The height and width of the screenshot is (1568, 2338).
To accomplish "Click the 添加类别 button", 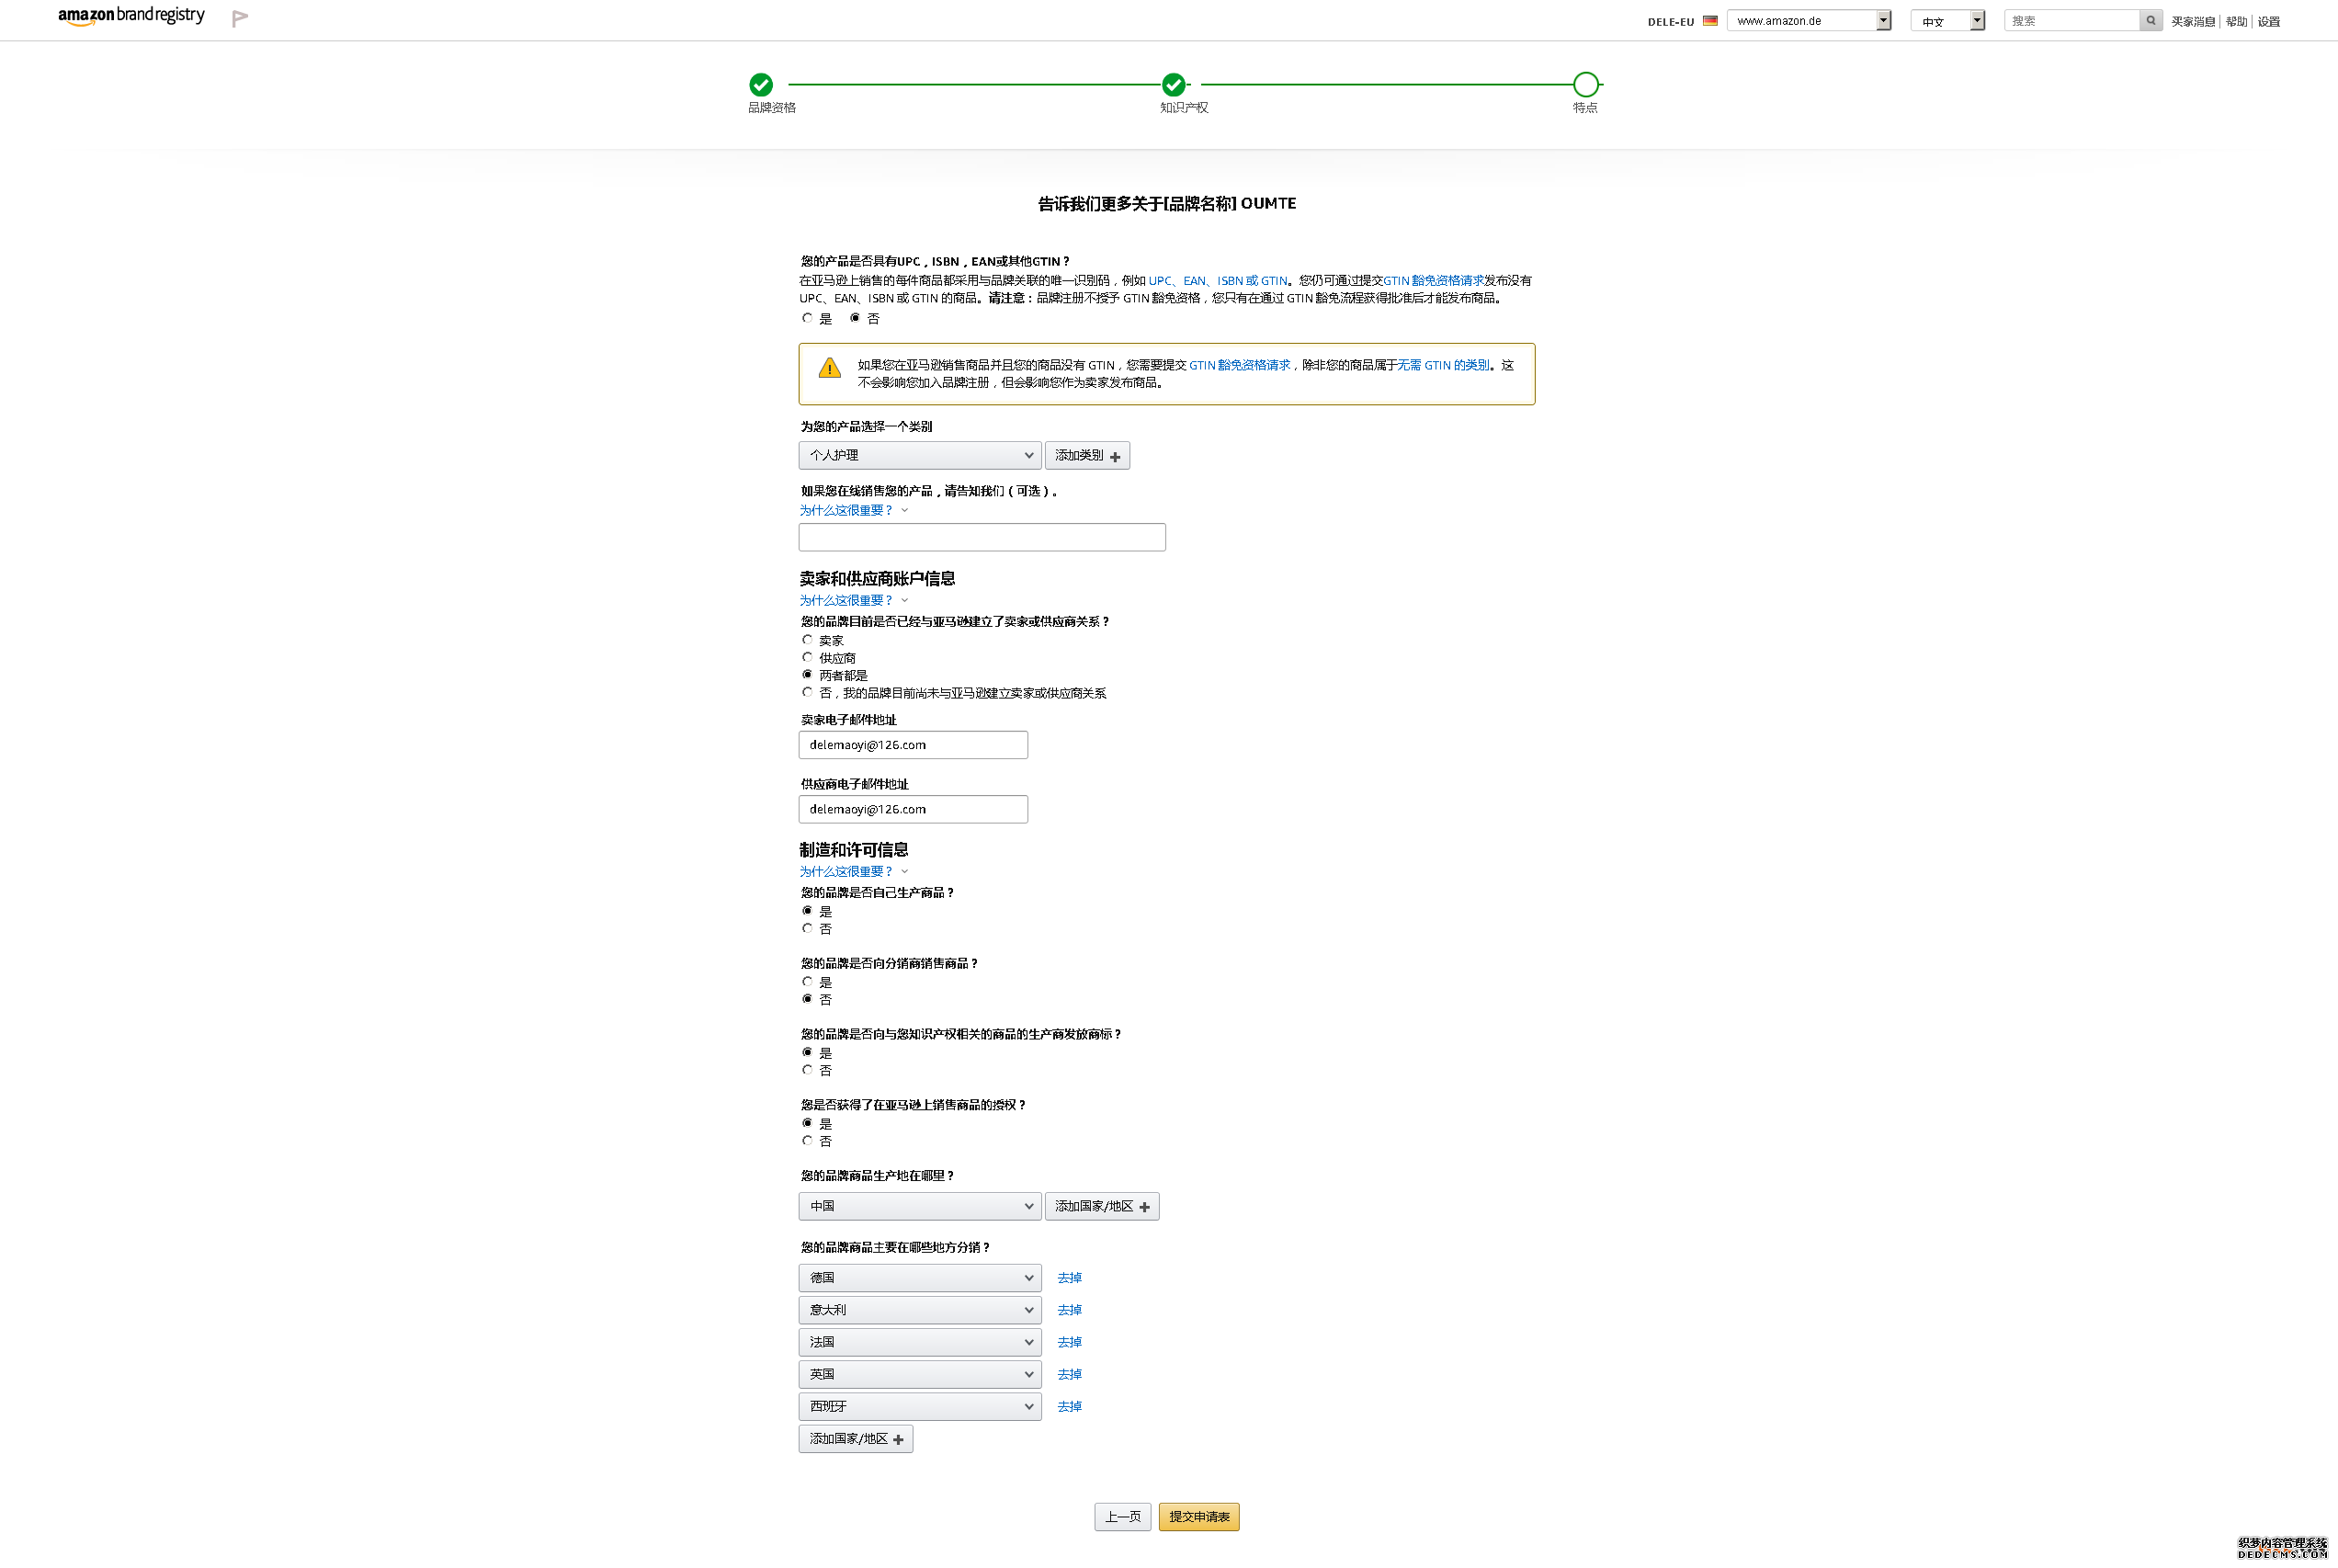I will 1087,455.
